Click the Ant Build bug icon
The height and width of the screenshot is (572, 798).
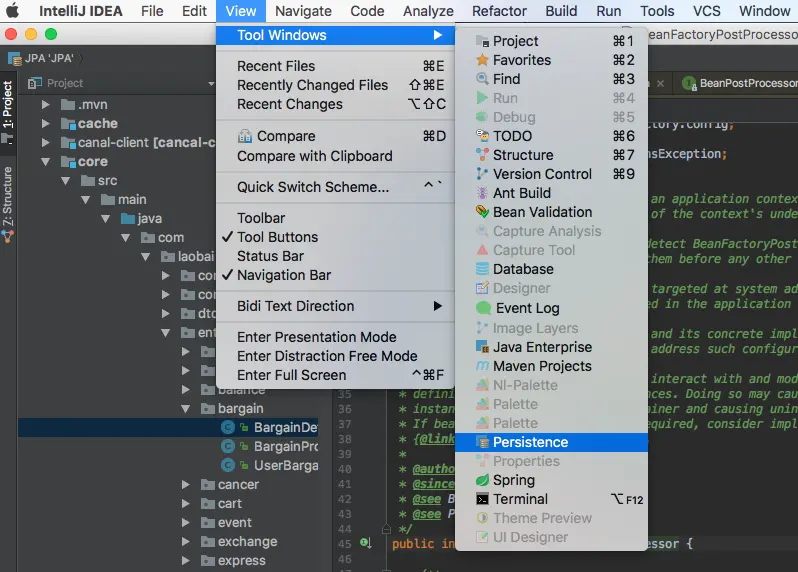482,193
